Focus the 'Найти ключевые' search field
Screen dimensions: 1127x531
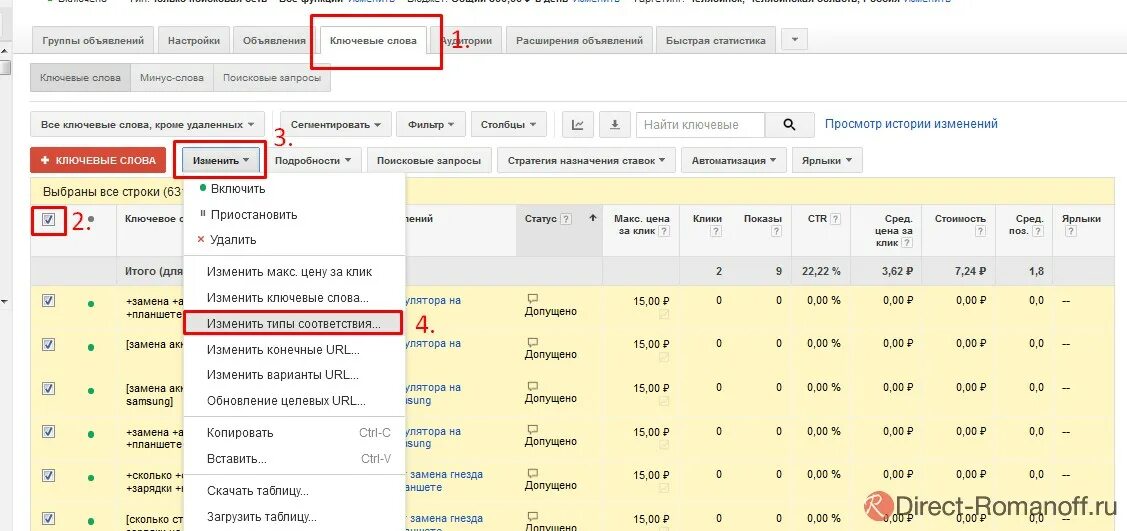pos(701,124)
